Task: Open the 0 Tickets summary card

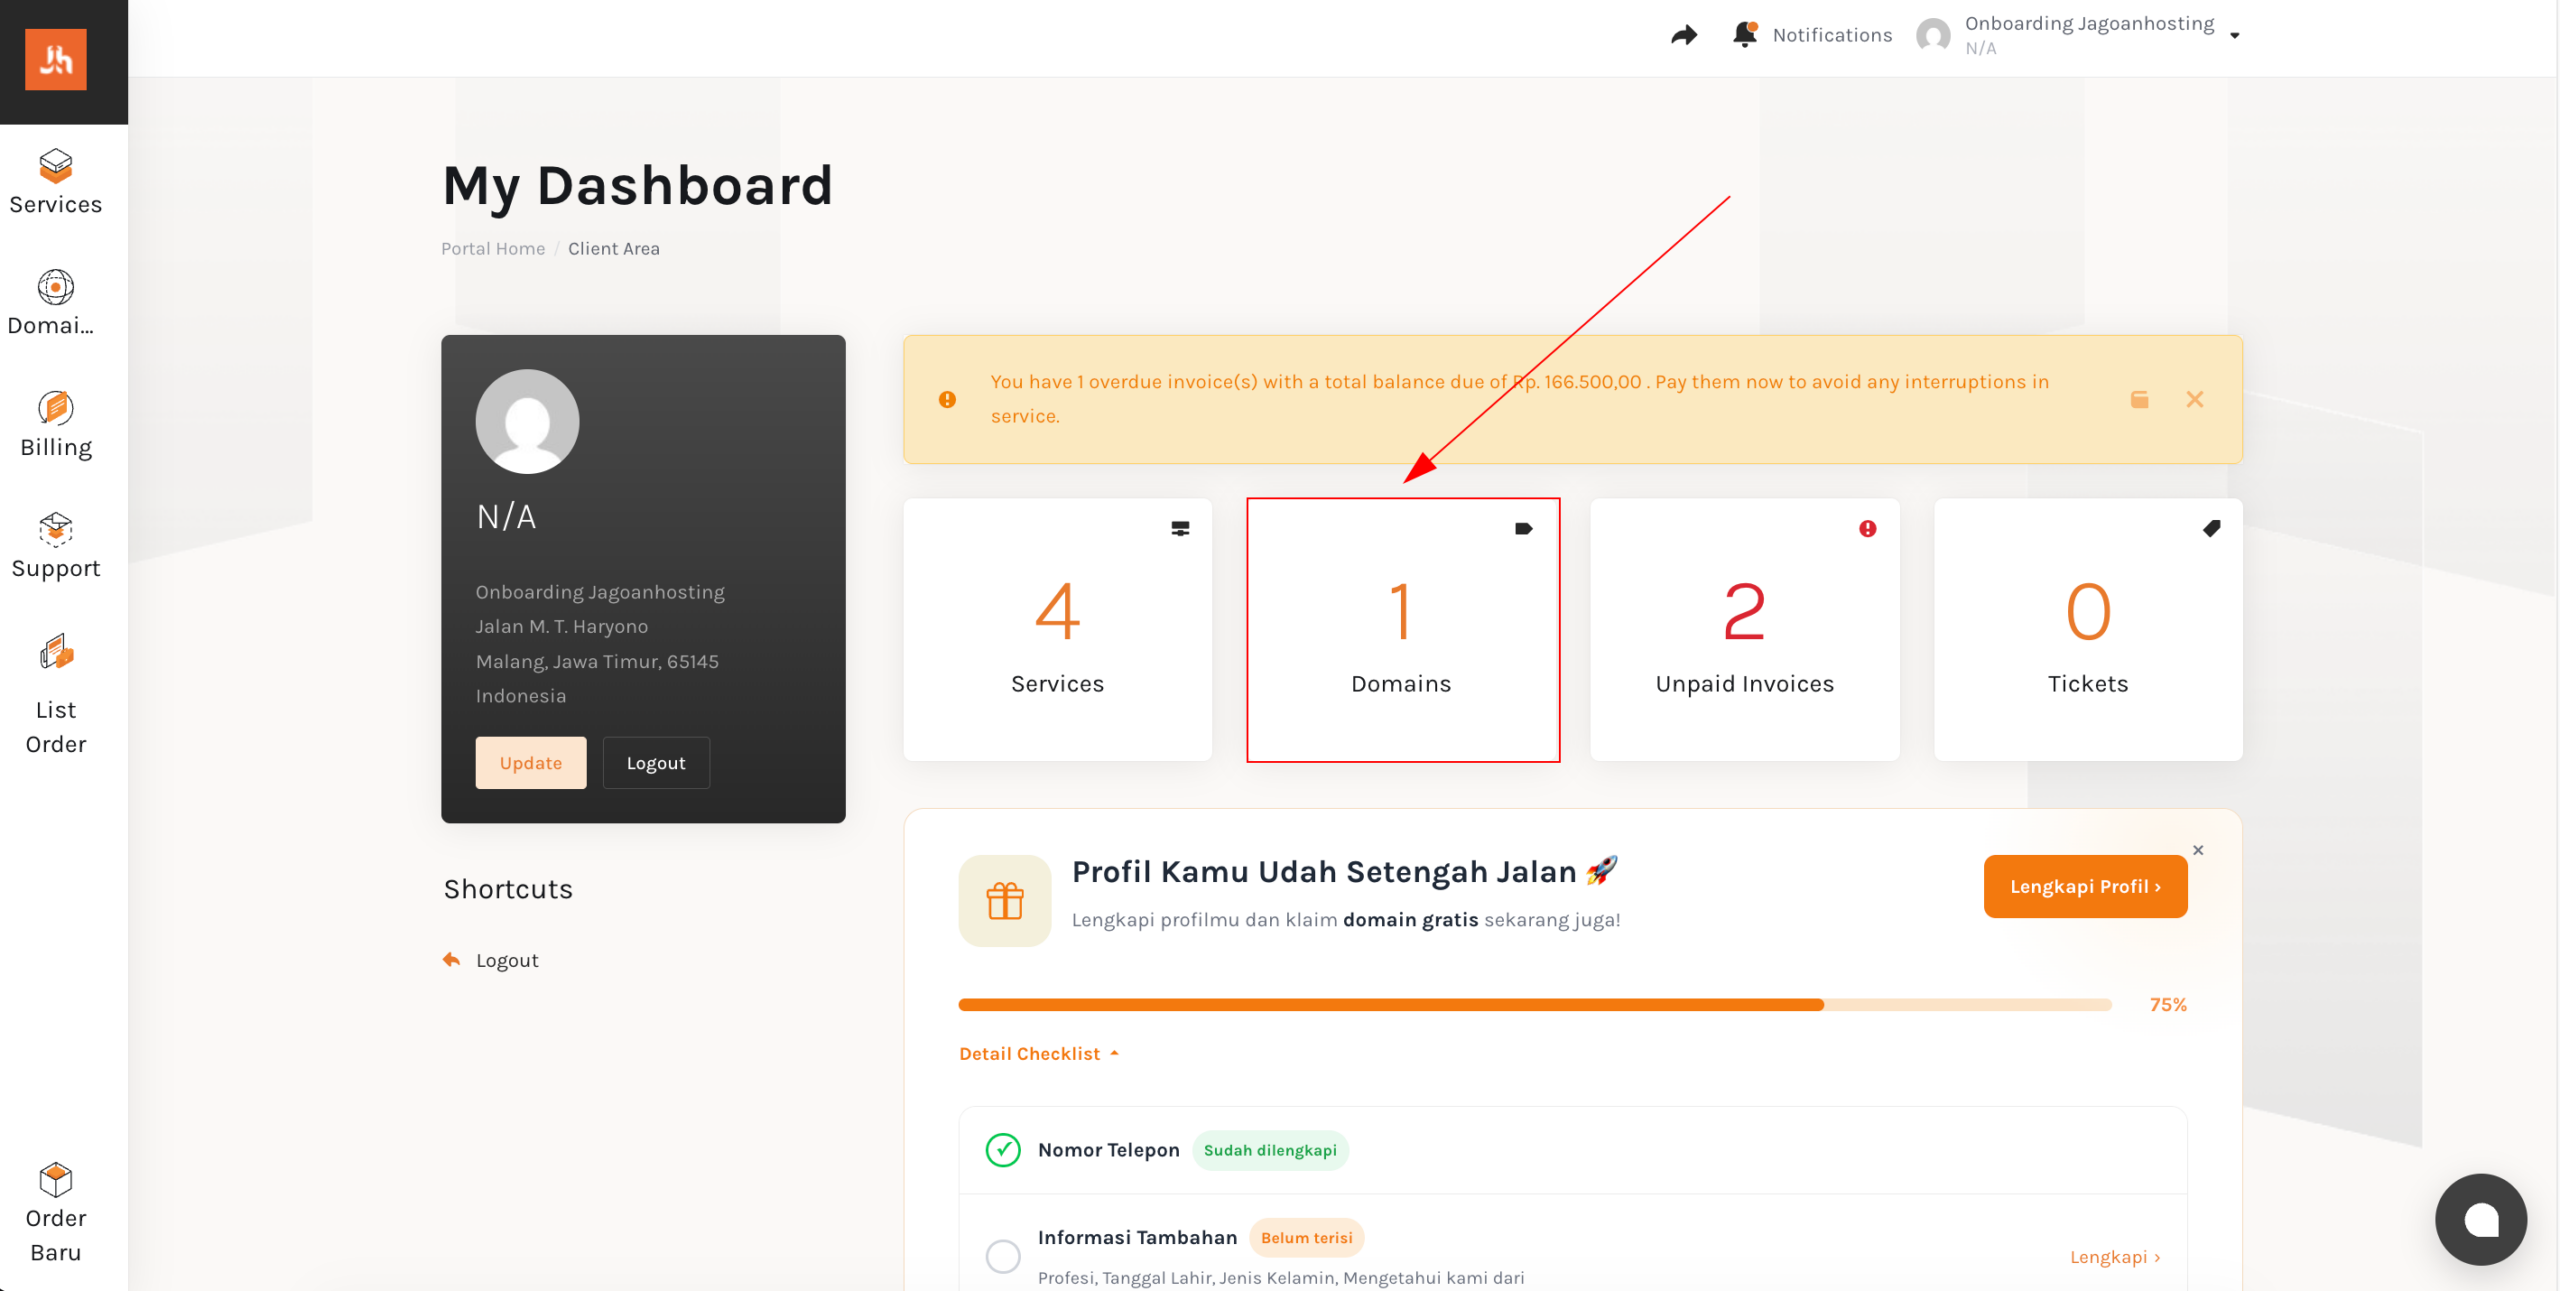Action: [x=2088, y=630]
